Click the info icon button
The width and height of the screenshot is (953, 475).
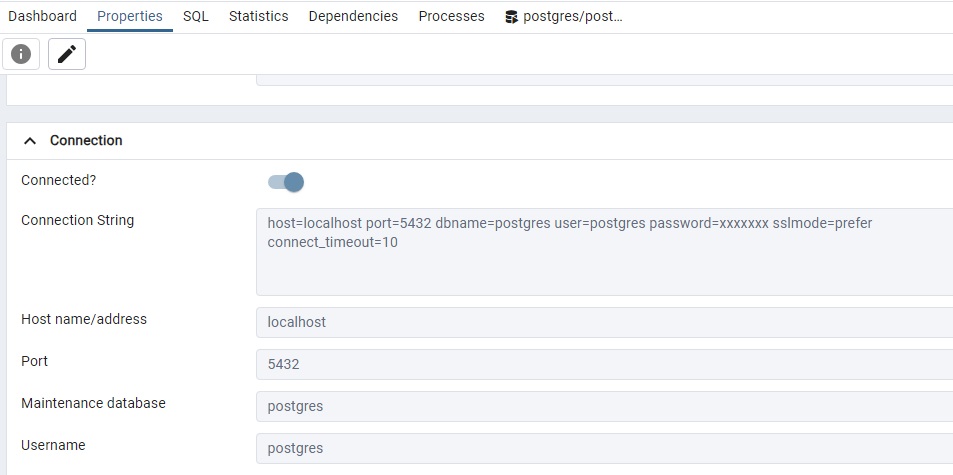pos(21,54)
